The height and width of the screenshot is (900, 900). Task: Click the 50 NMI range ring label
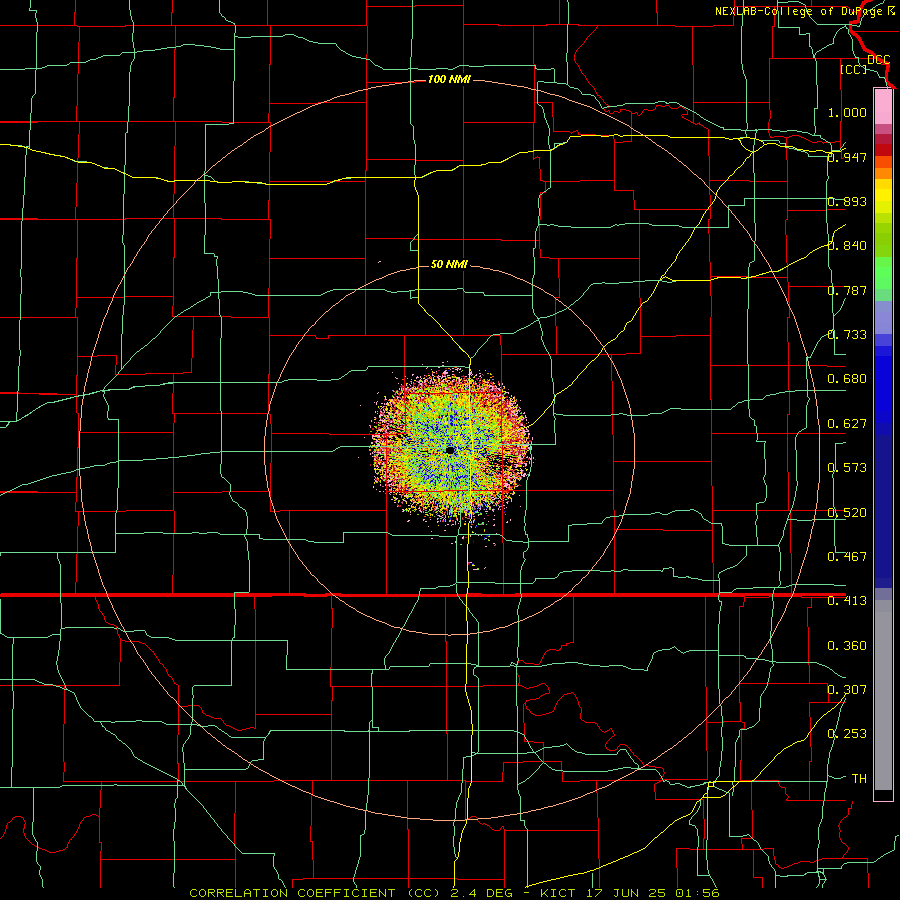point(449,265)
